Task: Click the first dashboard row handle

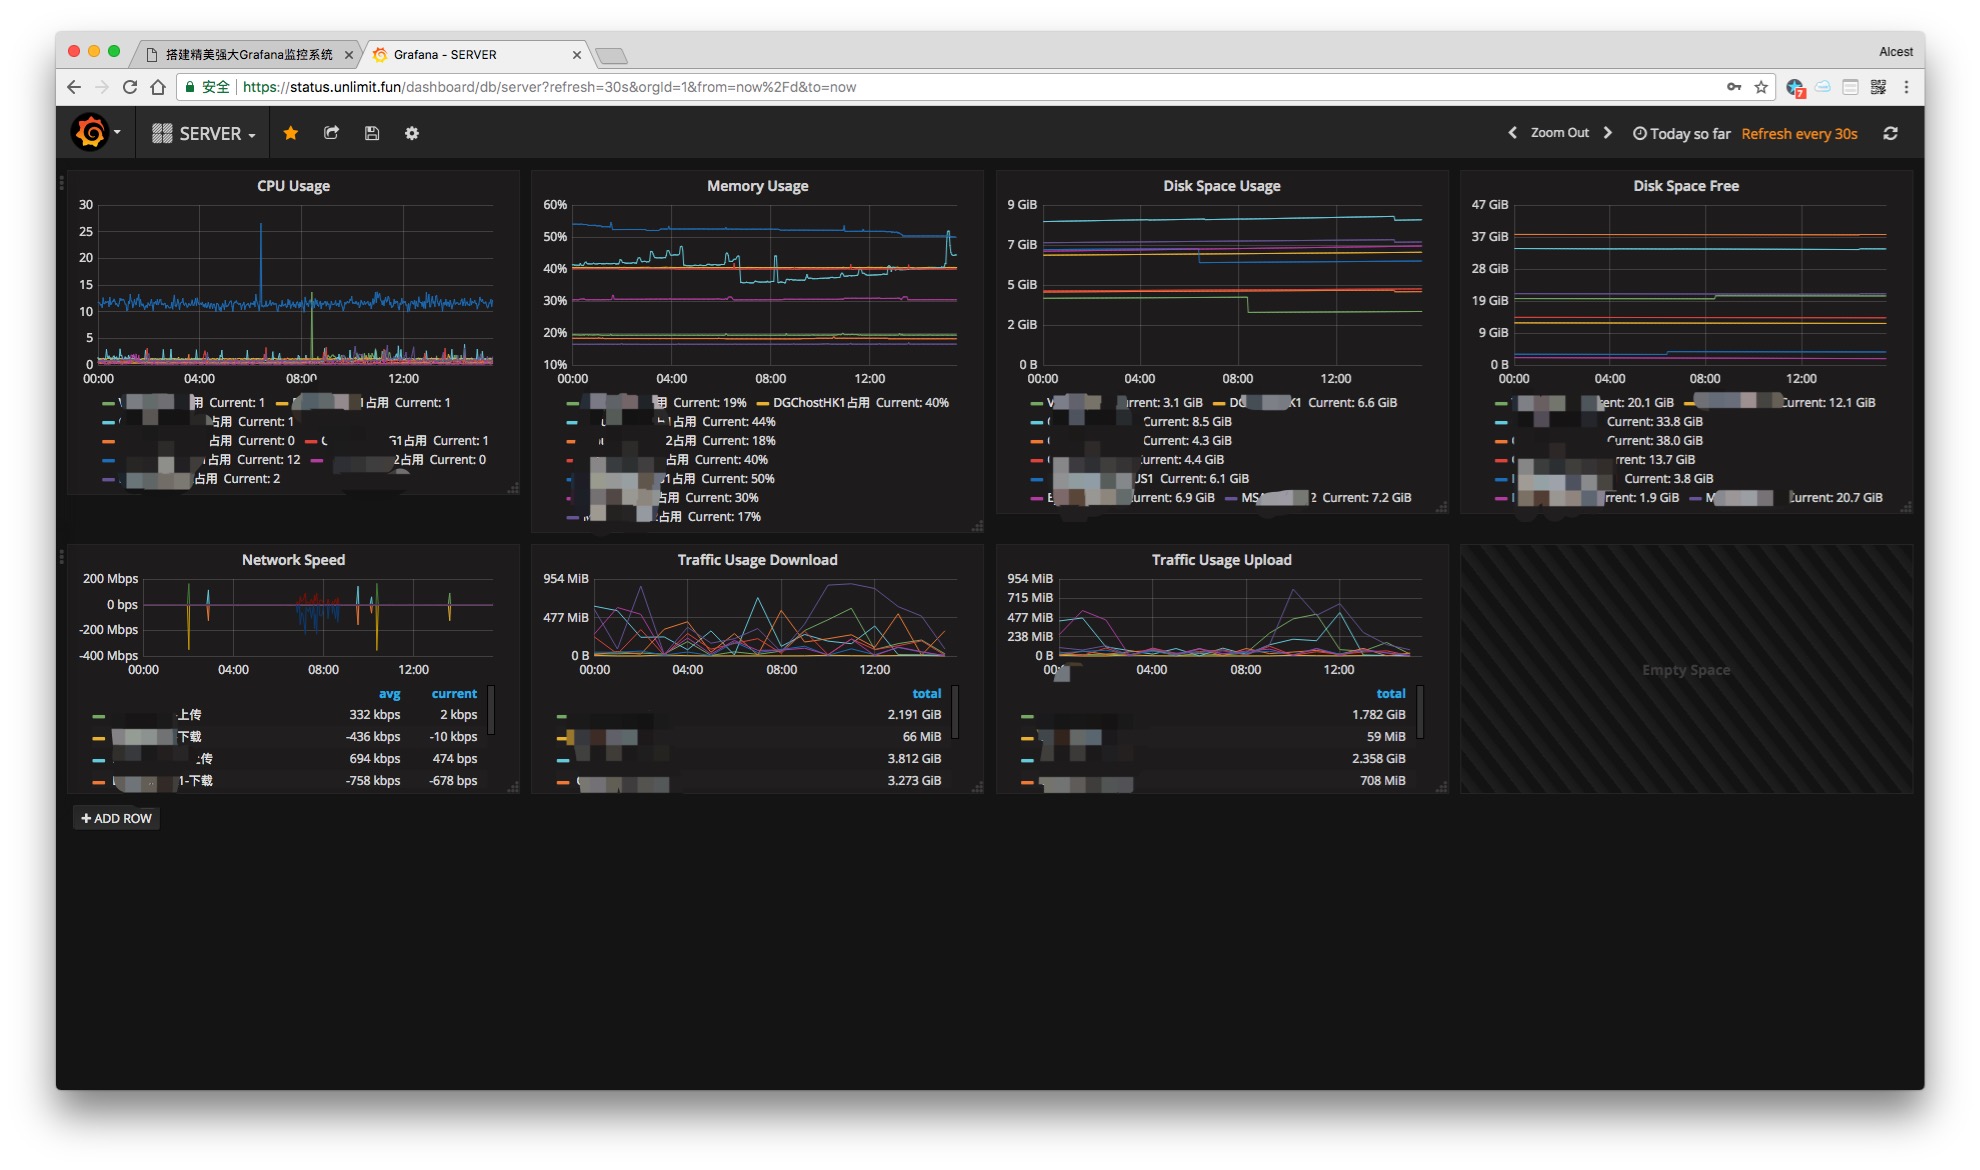Action: click(62, 183)
